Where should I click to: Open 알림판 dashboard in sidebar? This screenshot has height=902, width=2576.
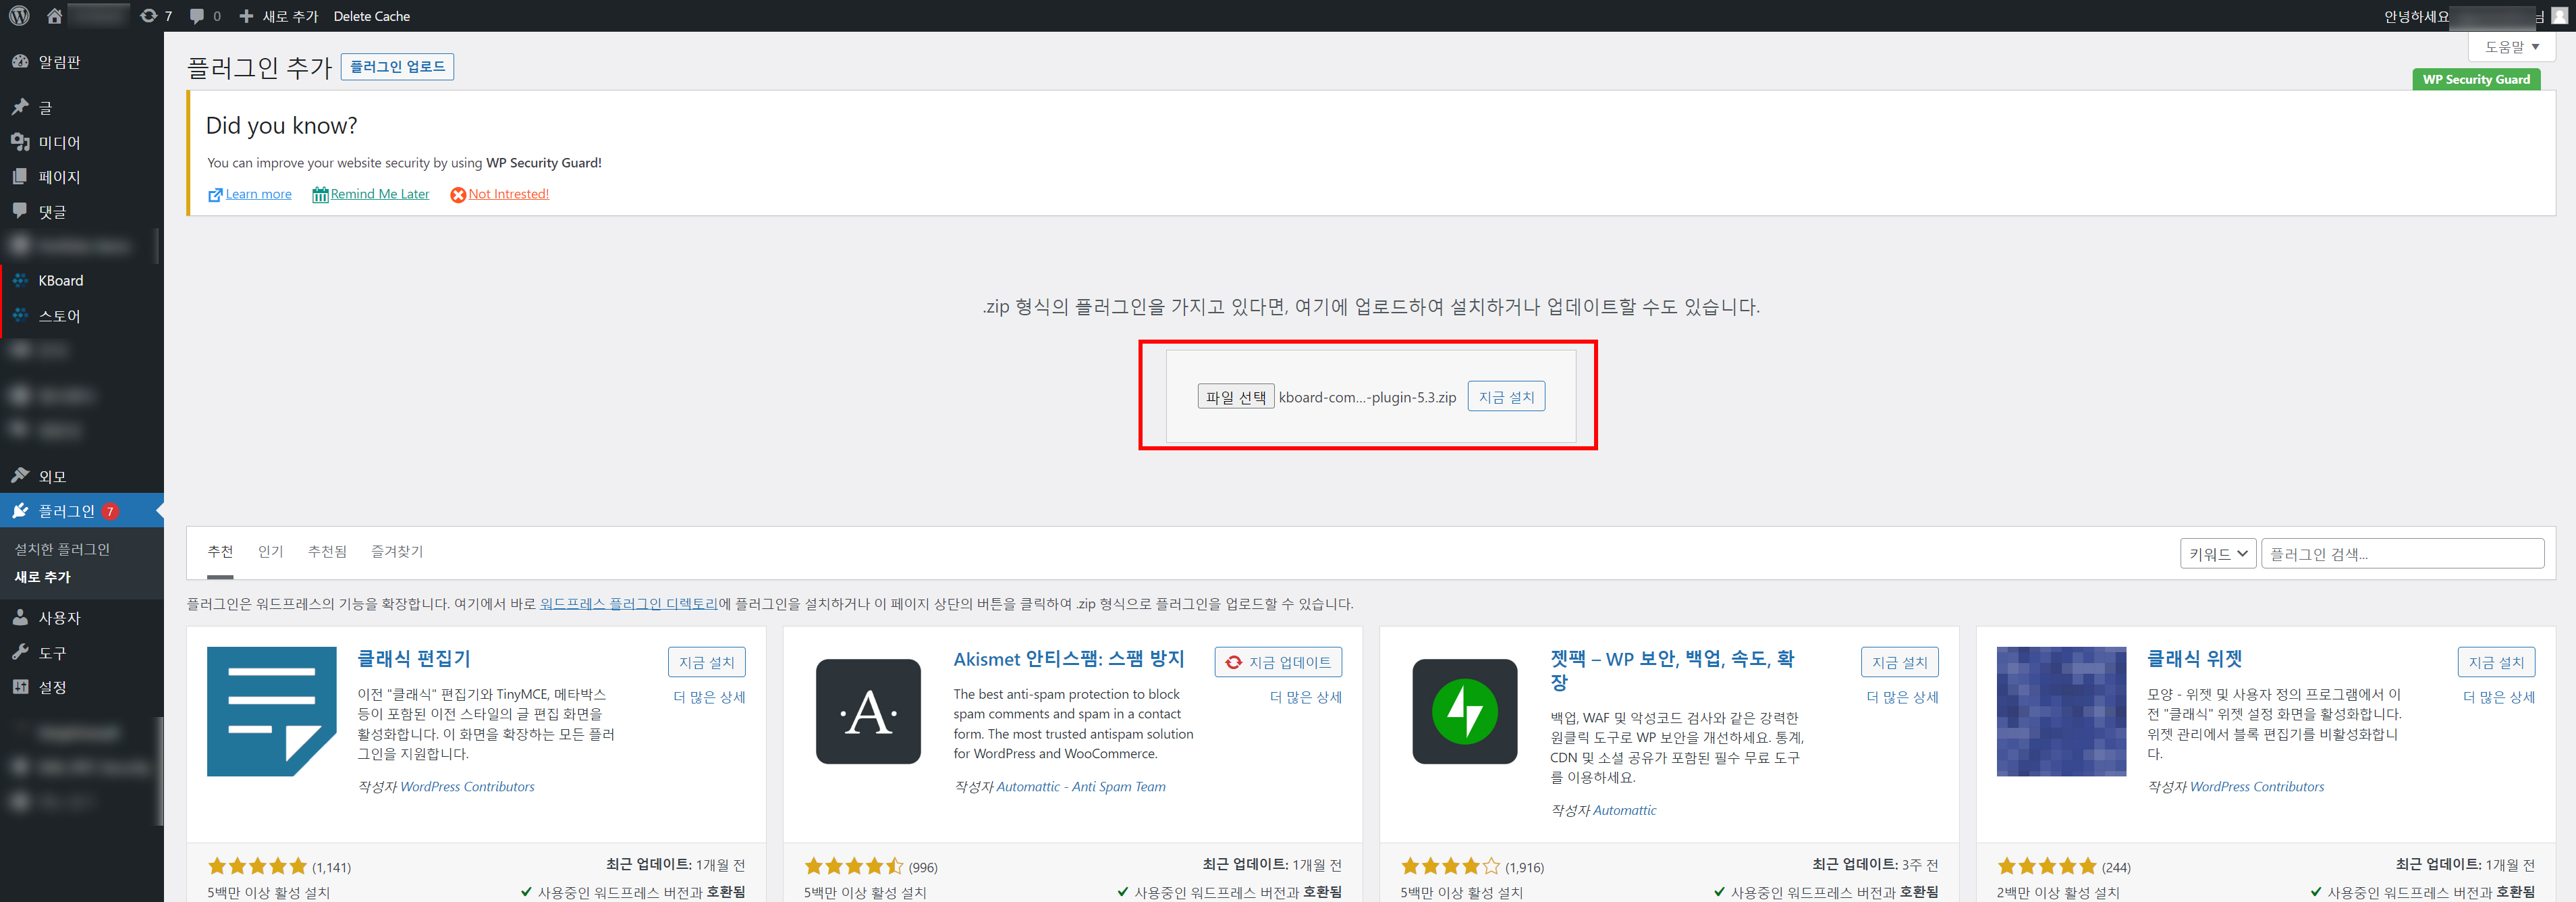pyautogui.click(x=59, y=62)
